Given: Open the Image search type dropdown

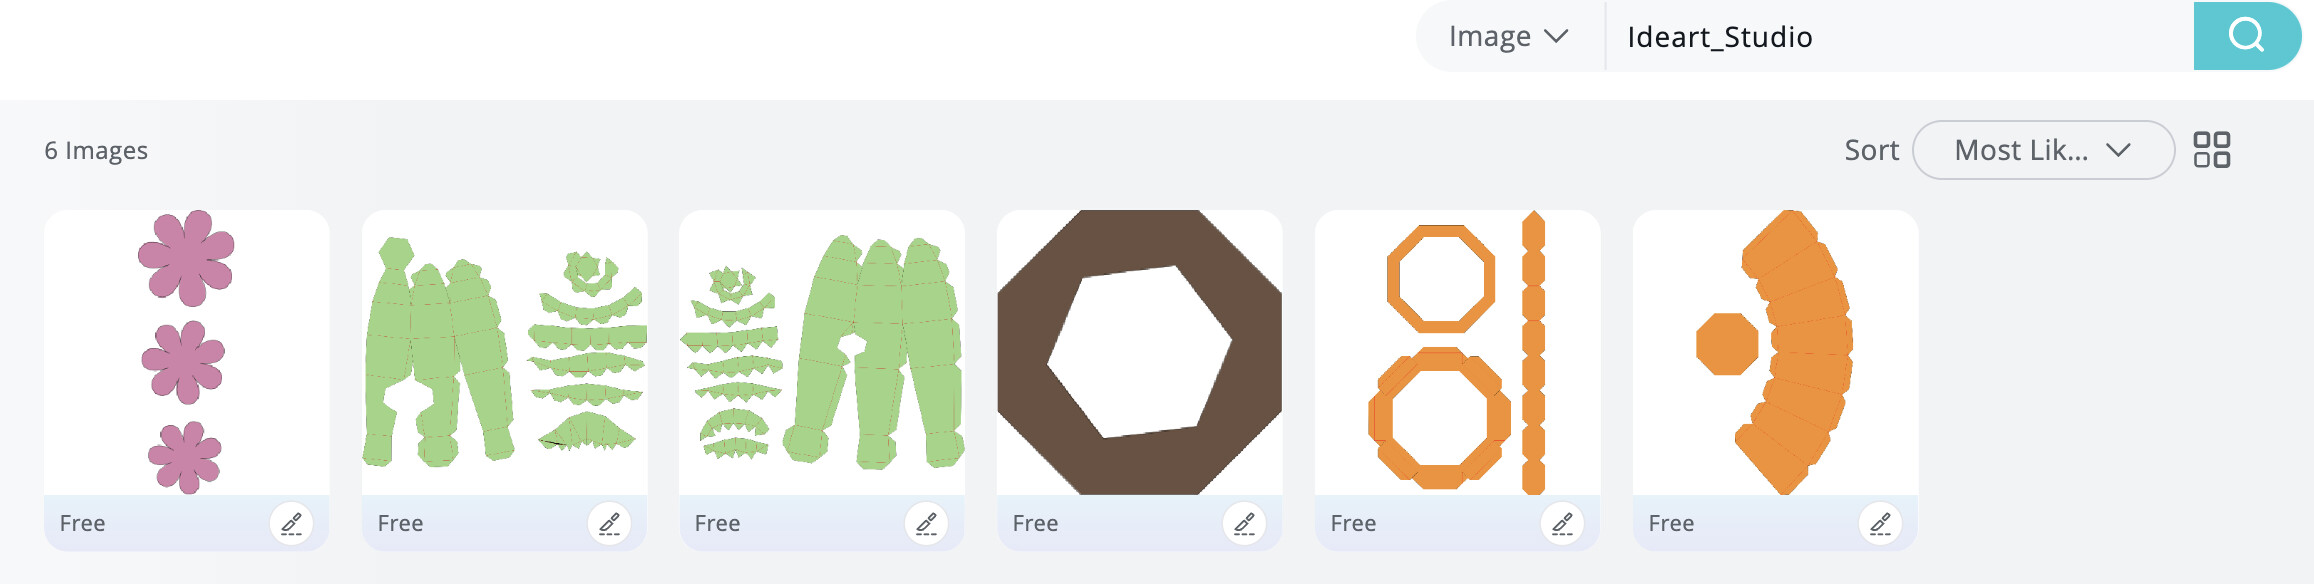Looking at the screenshot, I should pos(1510,36).
